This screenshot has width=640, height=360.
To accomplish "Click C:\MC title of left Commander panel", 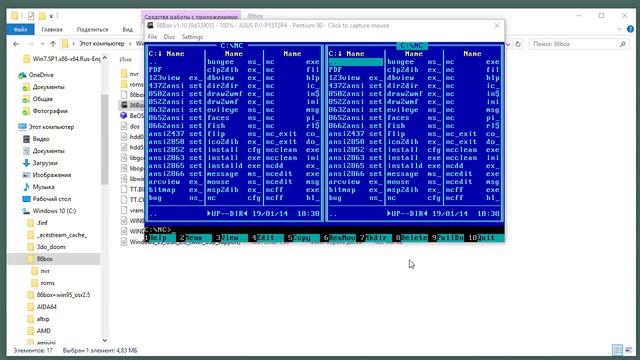I will point(232,46).
